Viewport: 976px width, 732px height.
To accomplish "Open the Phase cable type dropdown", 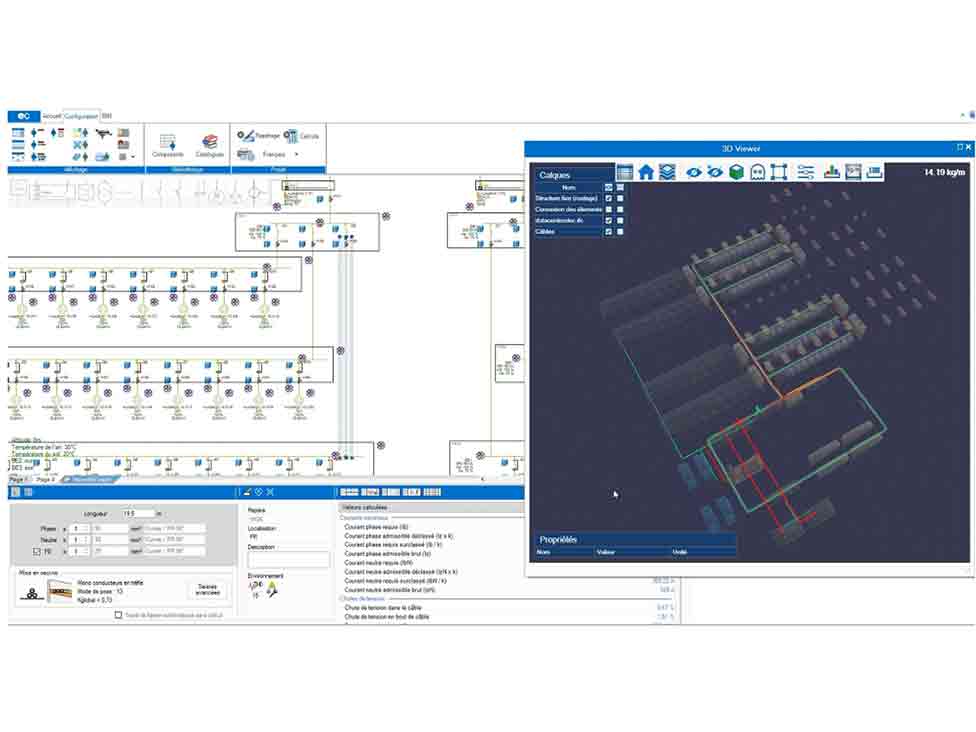I will pos(175,528).
